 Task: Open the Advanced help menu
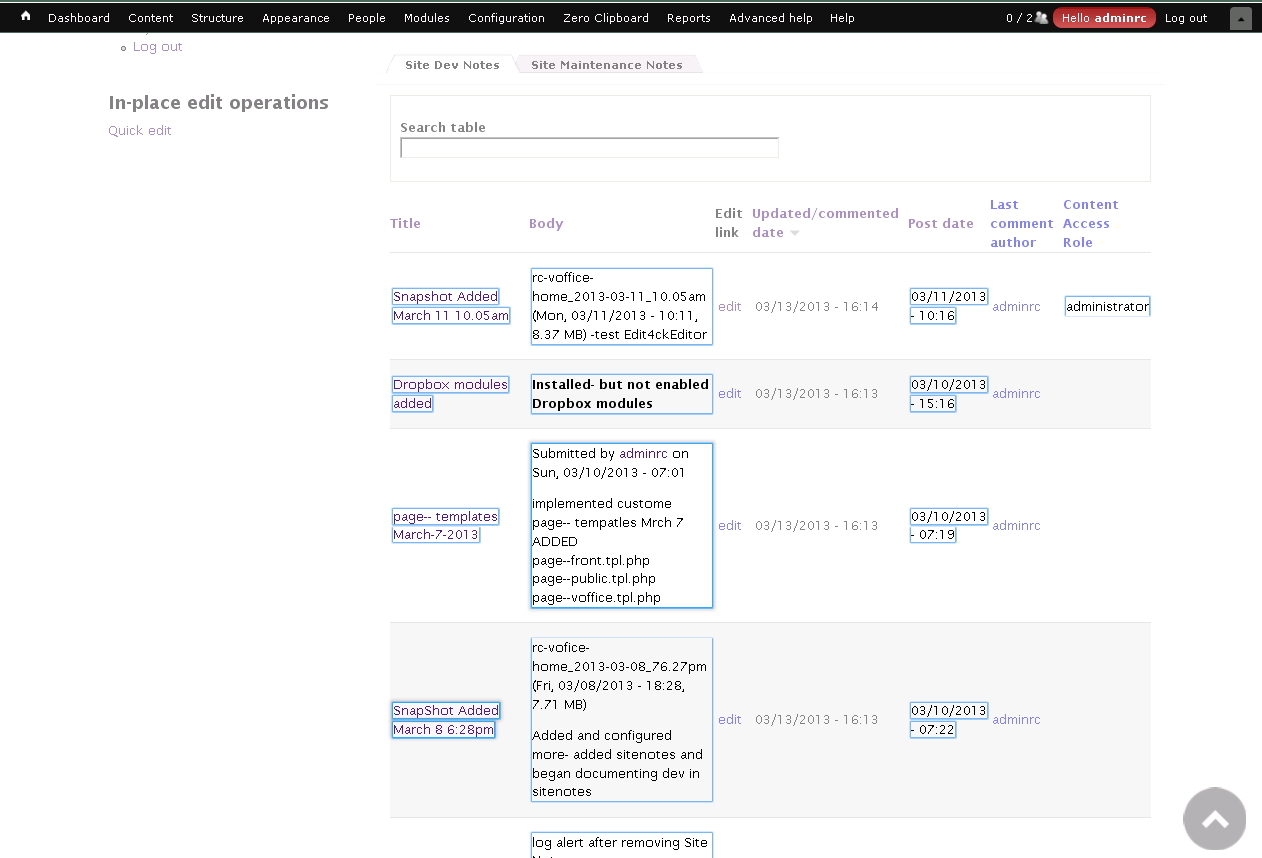(770, 17)
